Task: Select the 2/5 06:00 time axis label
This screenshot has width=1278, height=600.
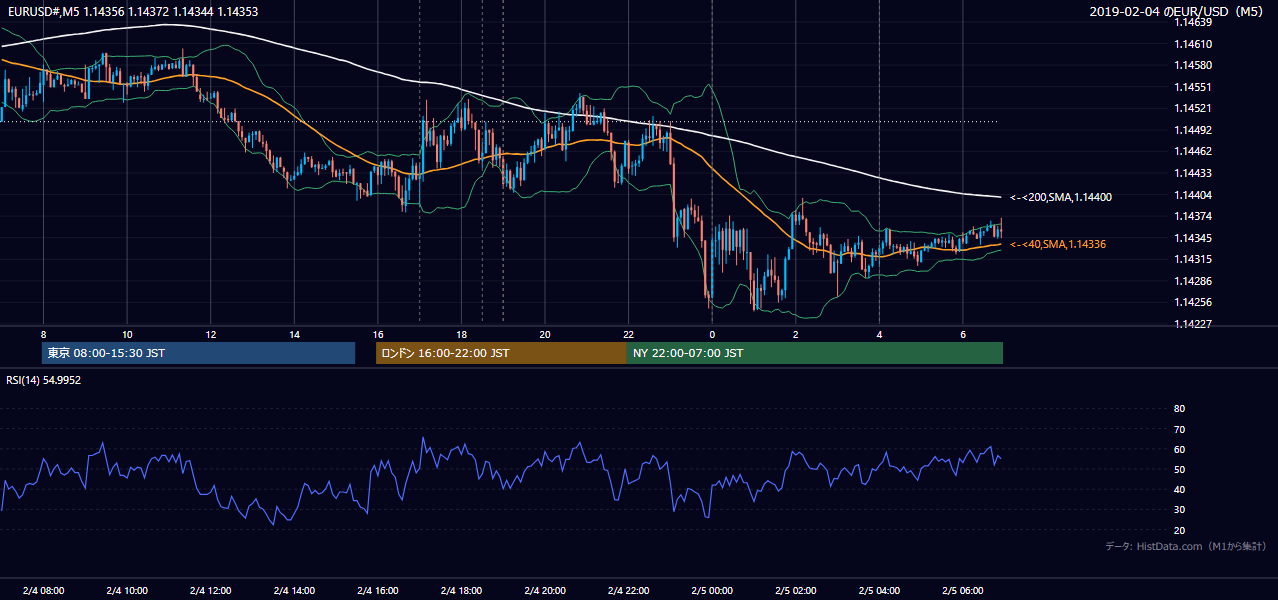Action: tap(962, 590)
